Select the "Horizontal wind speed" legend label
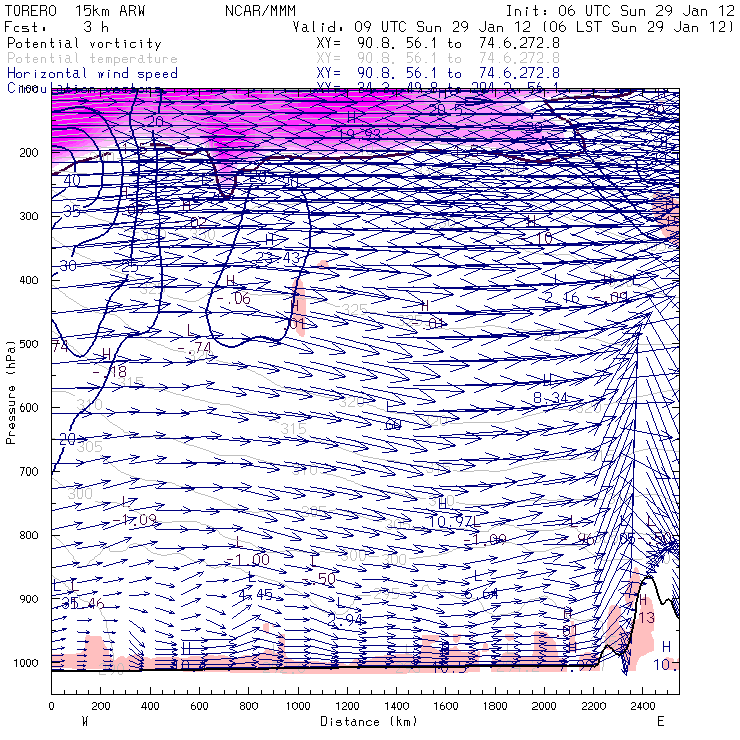This screenshot has width=740, height=740. click(x=92, y=74)
